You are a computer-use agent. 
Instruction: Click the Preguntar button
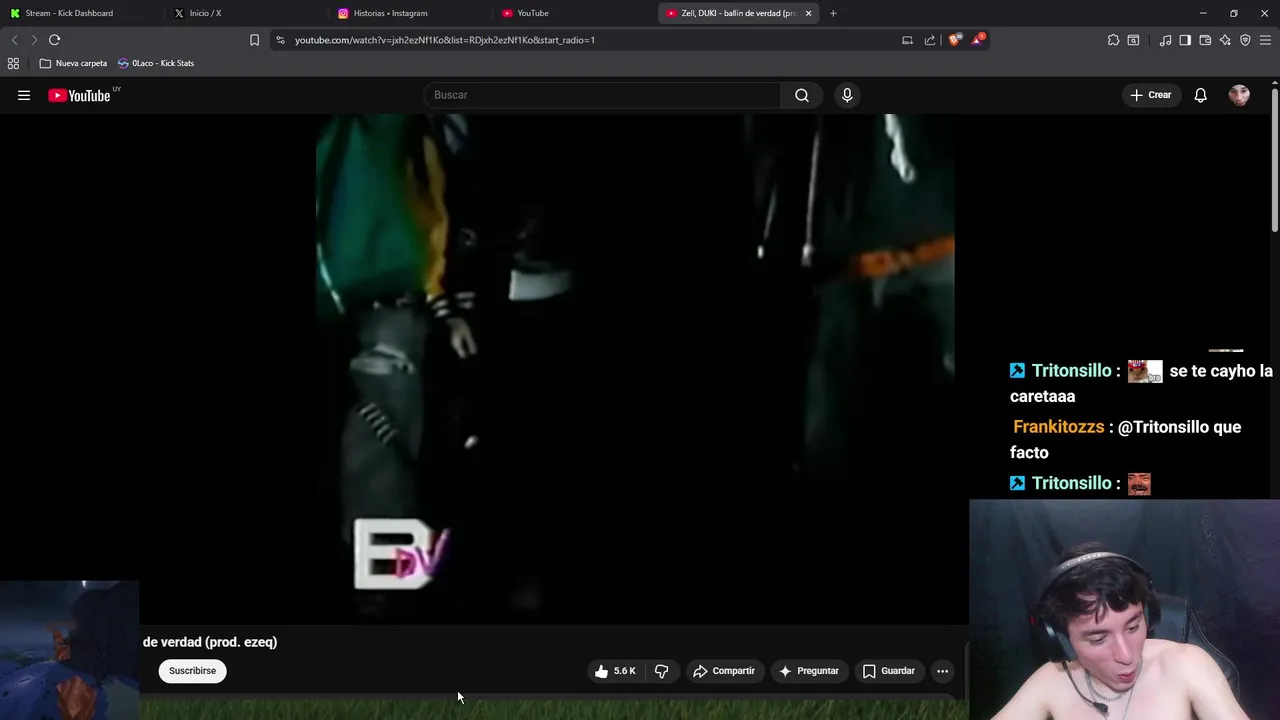809,671
